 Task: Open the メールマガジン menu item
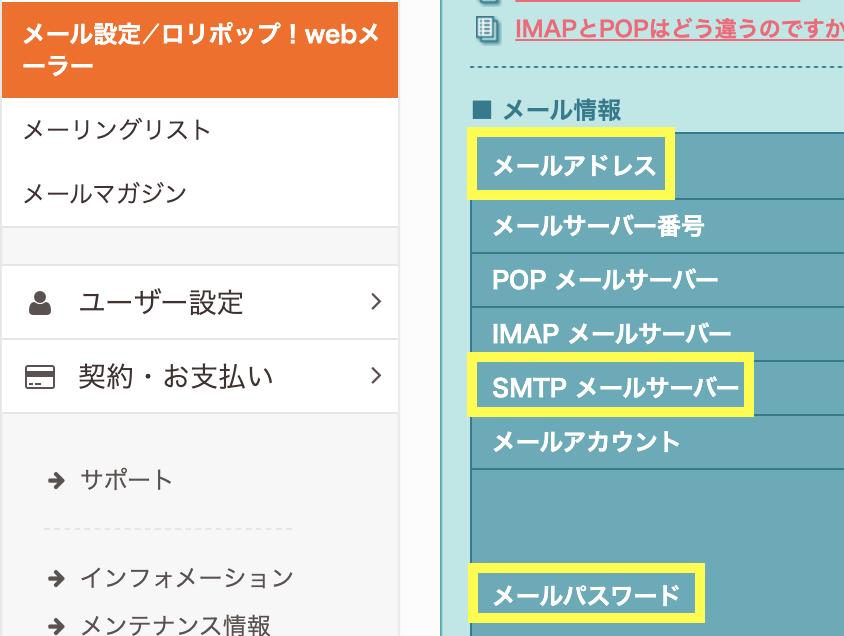pyautogui.click(x=105, y=193)
